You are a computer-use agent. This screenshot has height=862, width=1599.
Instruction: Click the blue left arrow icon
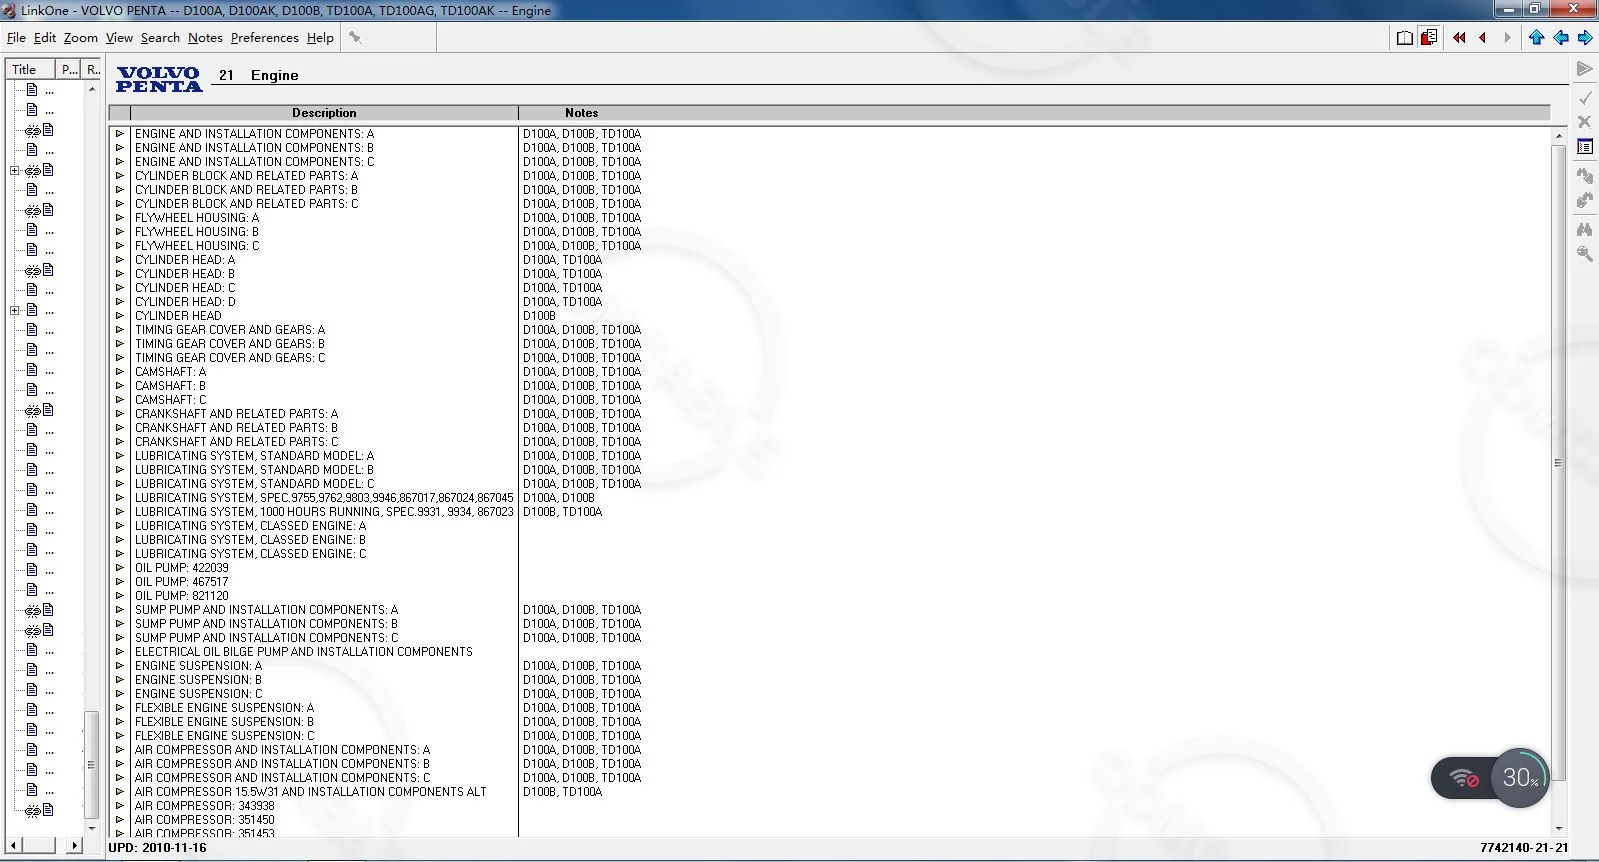tap(1561, 38)
